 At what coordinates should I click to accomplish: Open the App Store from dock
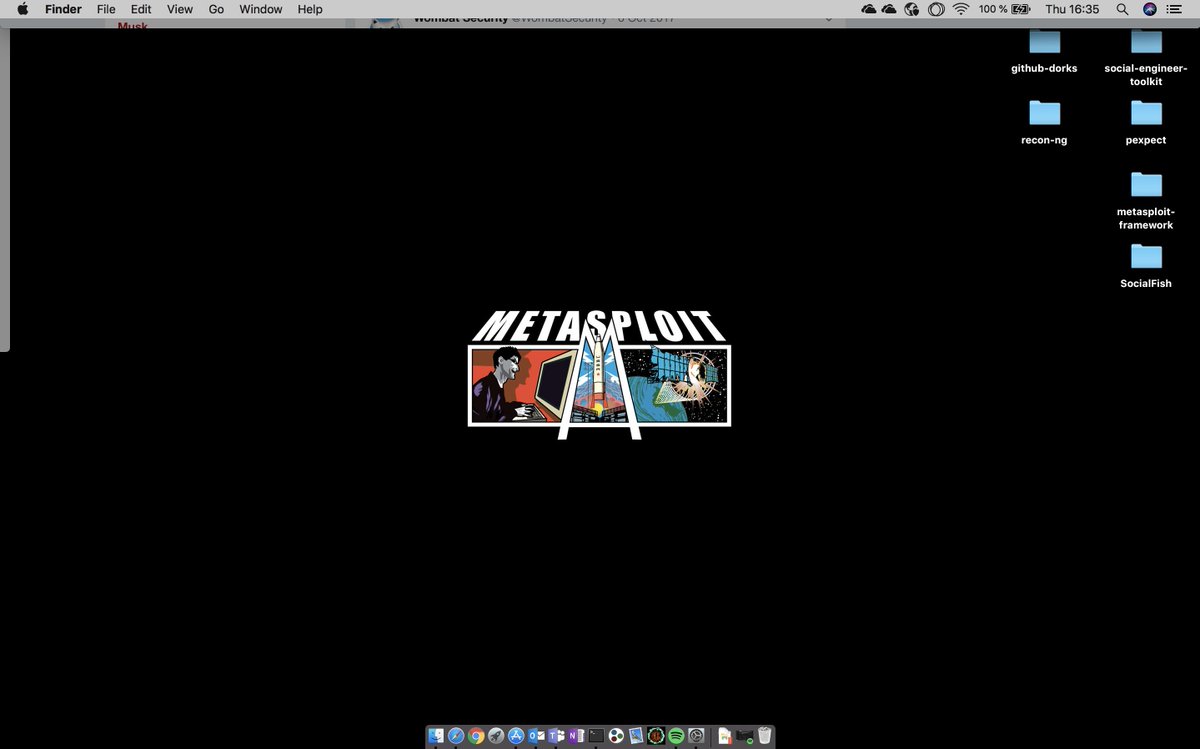click(x=516, y=736)
